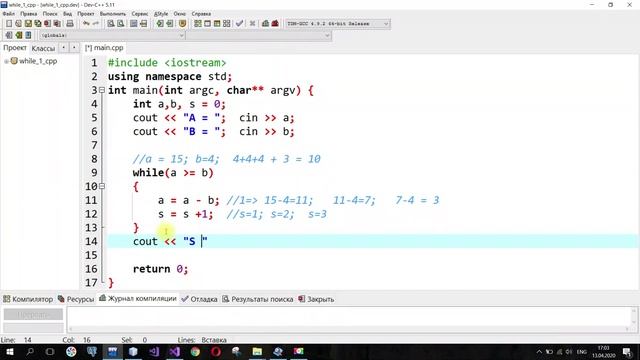Click 'return 0;' on line 16
This screenshot has width=640, height=360.
click(160, 269)
